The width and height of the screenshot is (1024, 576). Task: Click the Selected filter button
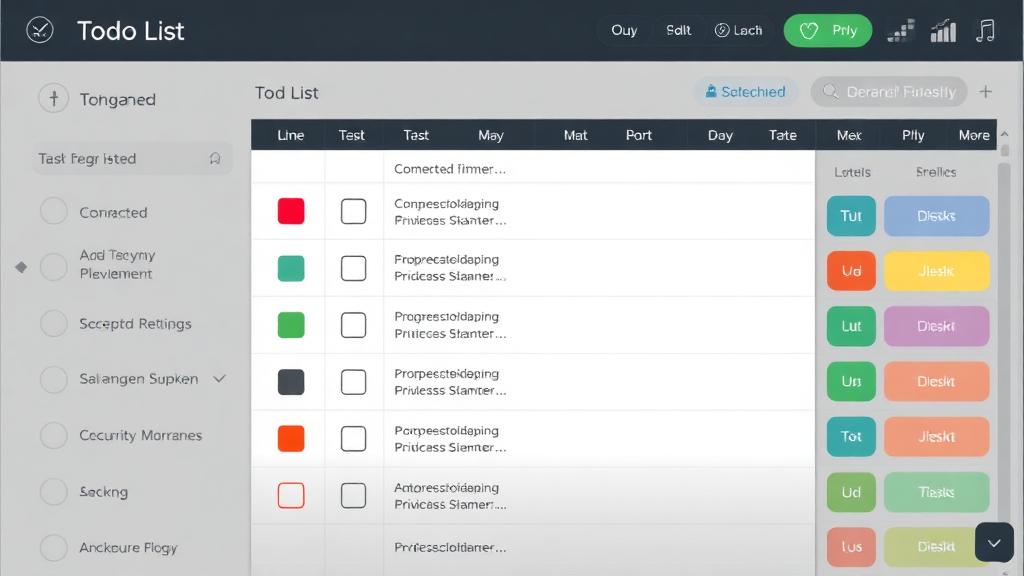pos(745,91)
